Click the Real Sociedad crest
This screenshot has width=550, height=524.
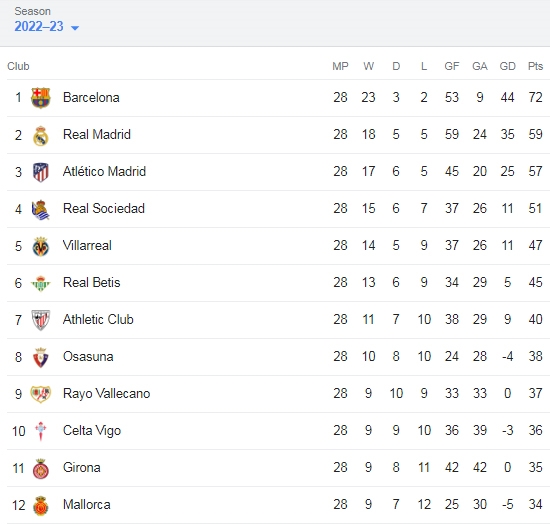40,209
